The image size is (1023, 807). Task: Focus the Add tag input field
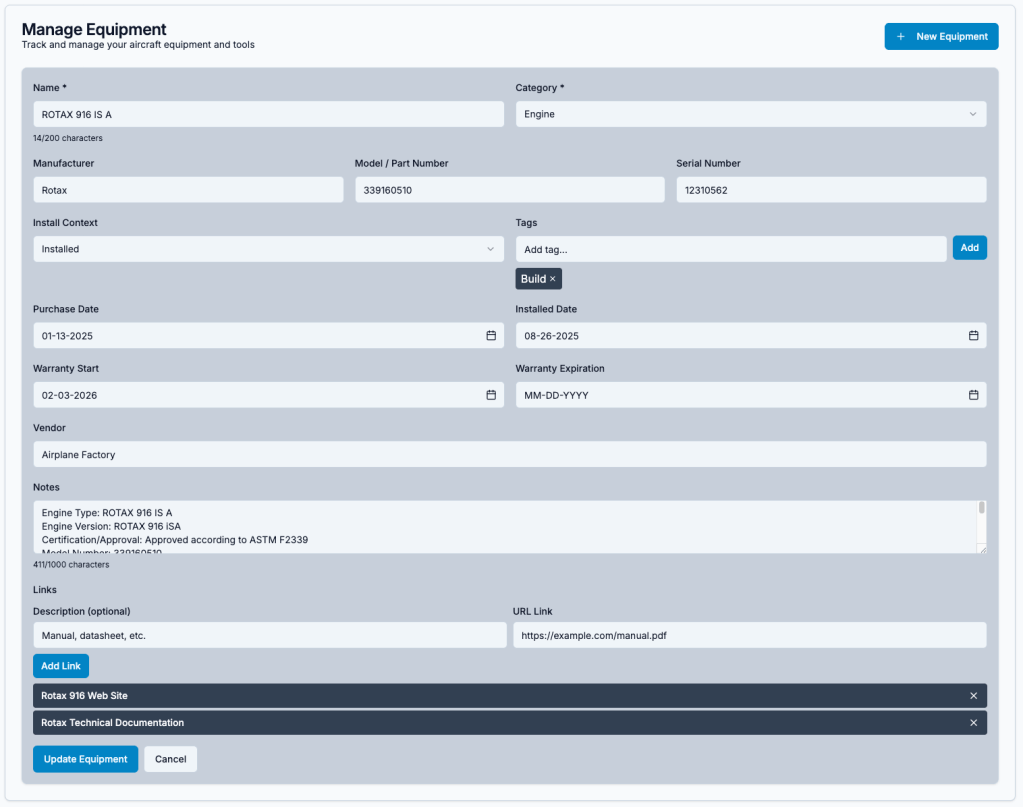coord(730,249)
